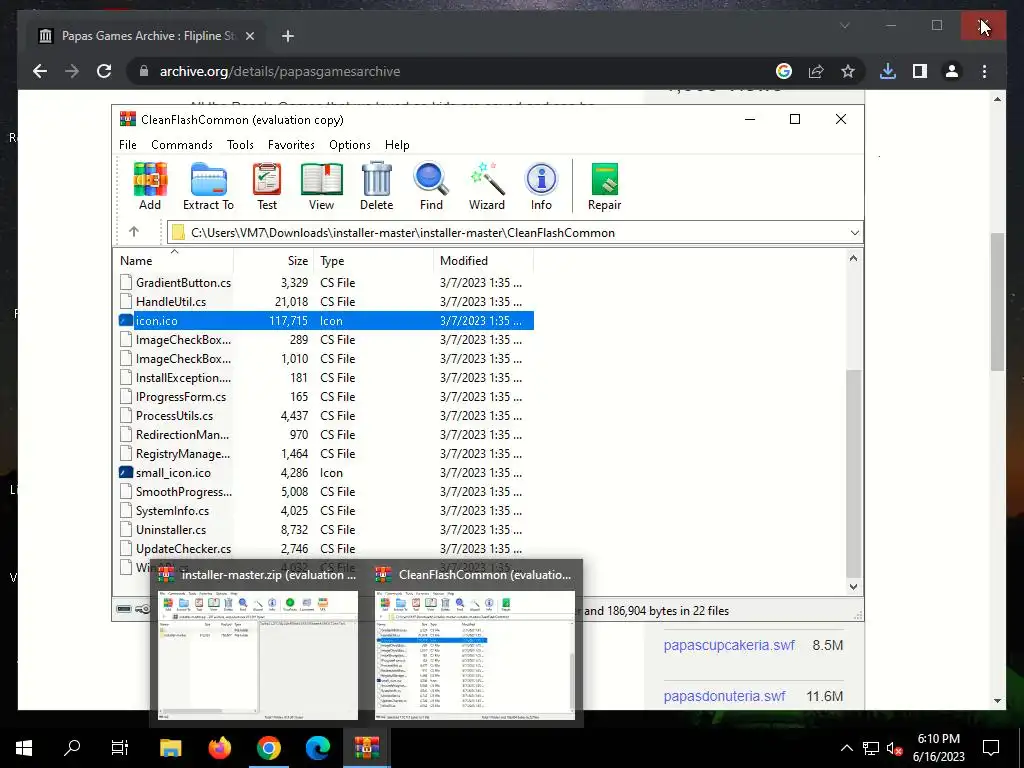Open the Find magnifier tool
This screenshot has width=1024, height=768.
(431, 186)
